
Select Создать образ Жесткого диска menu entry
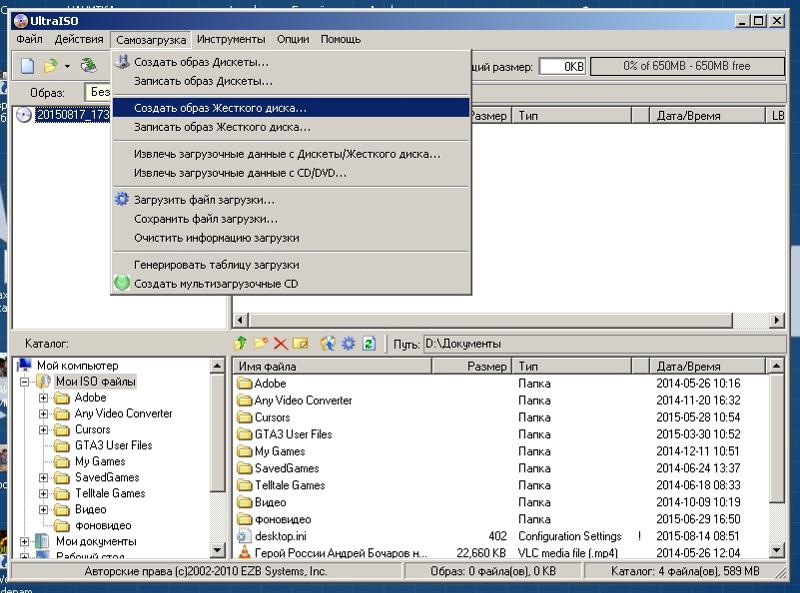click(x=220, y=107)
